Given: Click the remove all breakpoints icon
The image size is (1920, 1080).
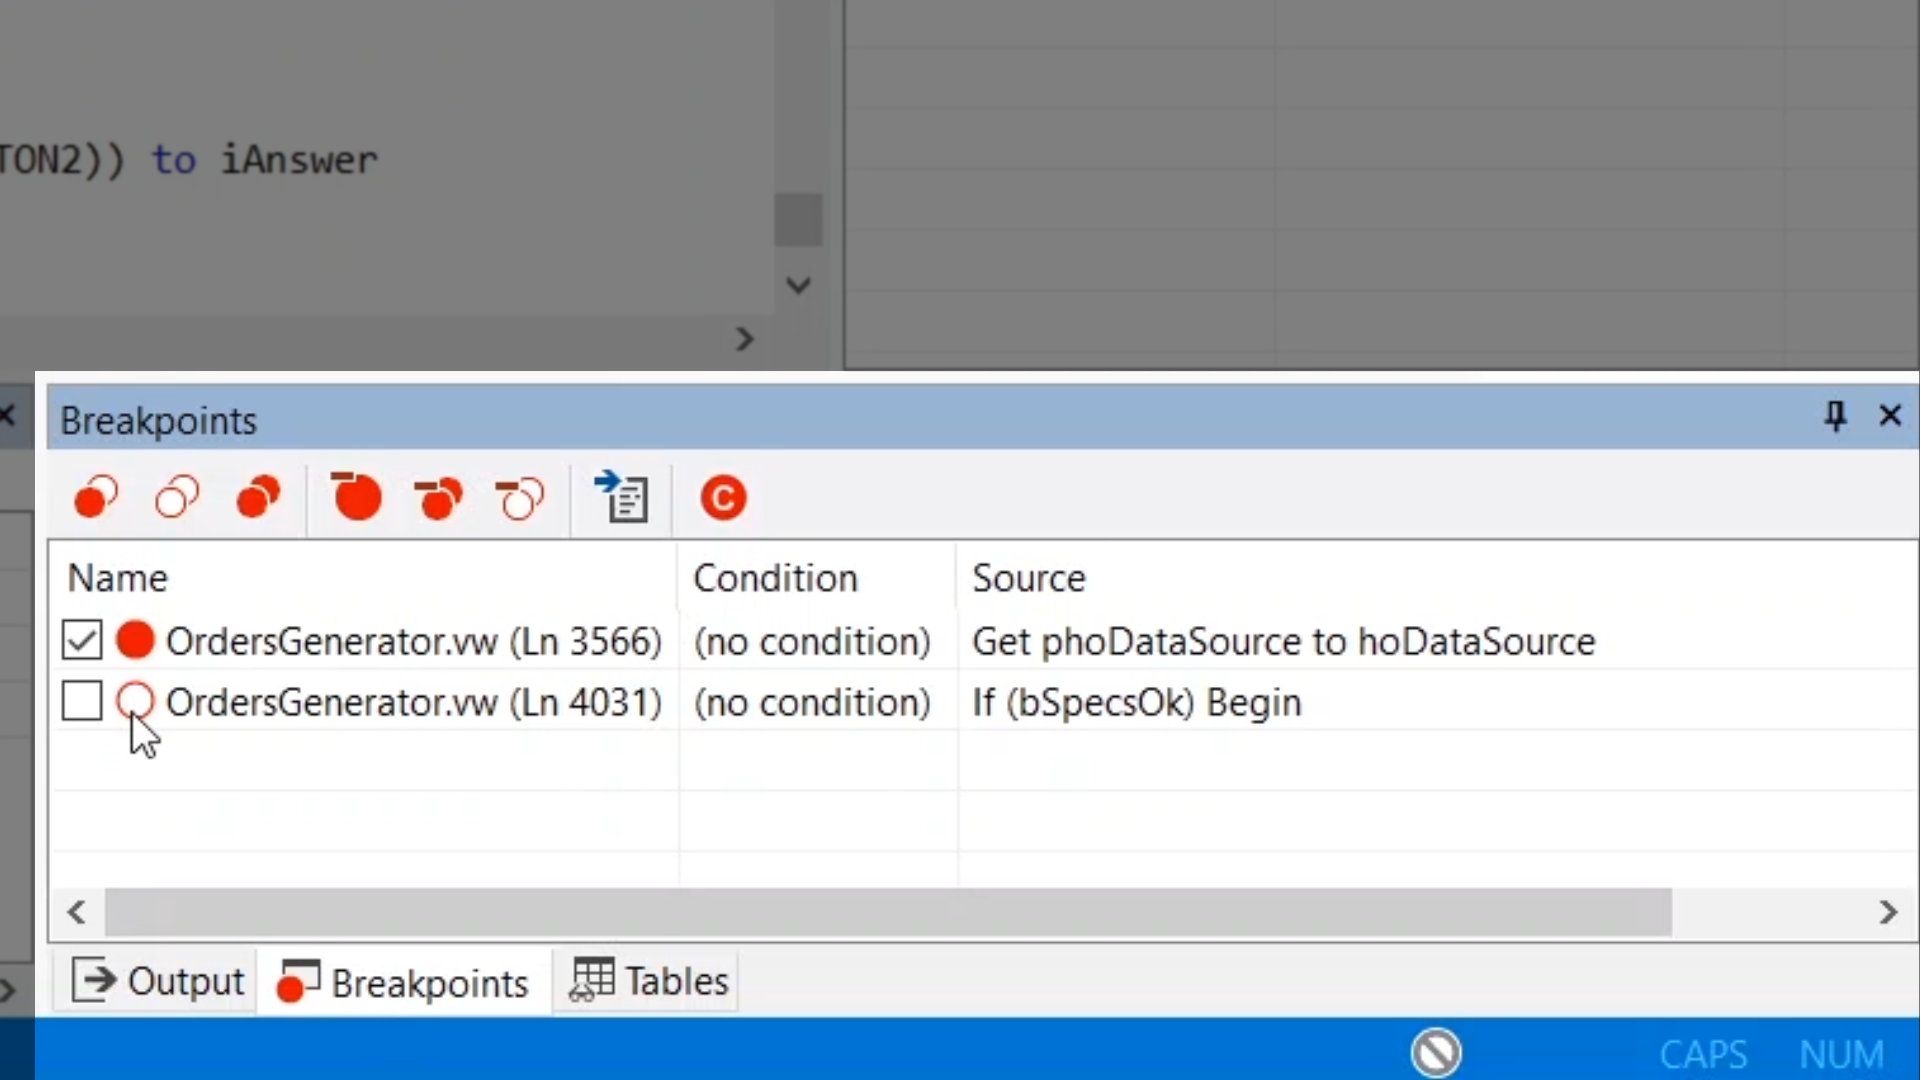Looking at the screenshot, I should (438, 497).
